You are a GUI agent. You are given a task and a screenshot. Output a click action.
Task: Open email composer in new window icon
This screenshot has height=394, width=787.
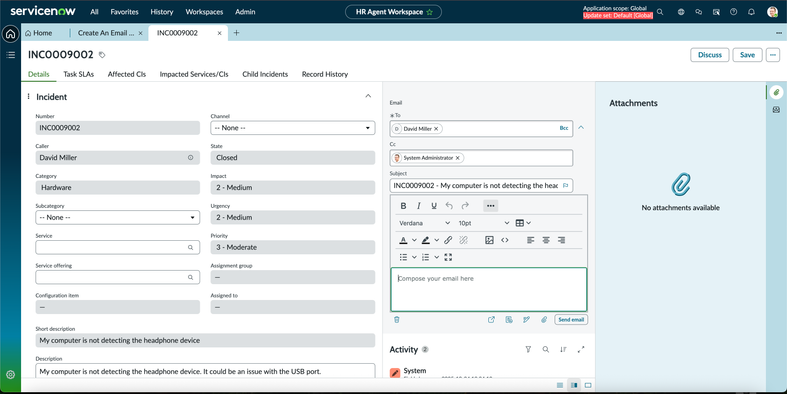pyautogui.click(x=491, y=320)
